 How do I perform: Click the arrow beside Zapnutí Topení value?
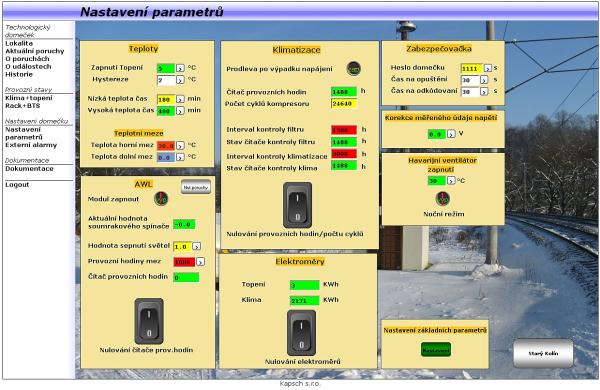[180, 68]
